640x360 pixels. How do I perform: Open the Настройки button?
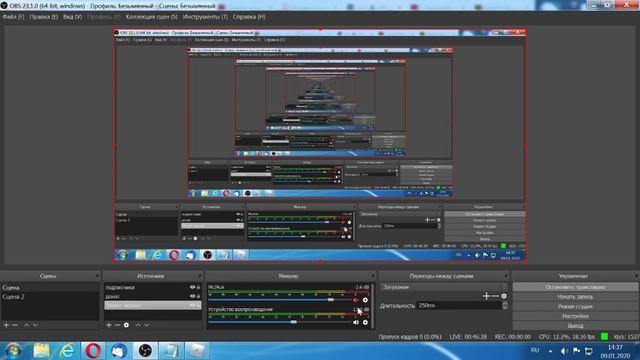[575, 316]
